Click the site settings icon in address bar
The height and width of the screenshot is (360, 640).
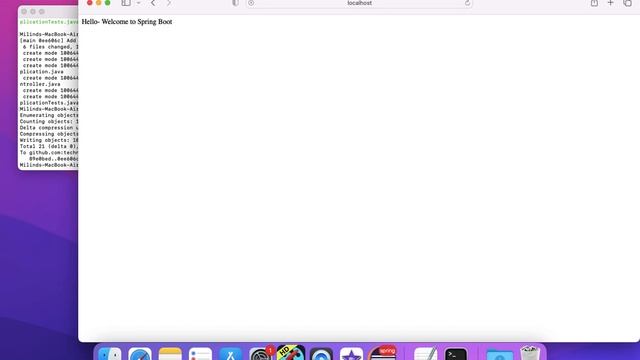pyautogui.click(x=251, y=3)
